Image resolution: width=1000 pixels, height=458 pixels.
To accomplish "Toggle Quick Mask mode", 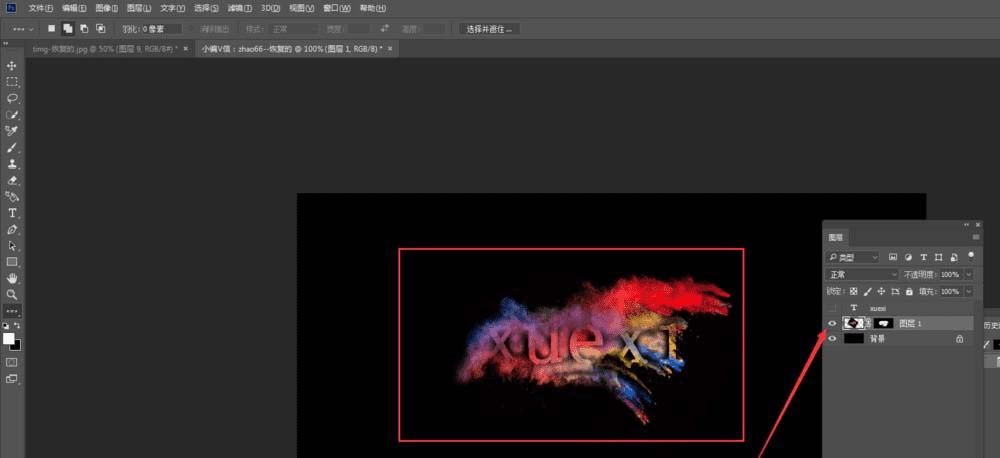I will click(12, 362).
